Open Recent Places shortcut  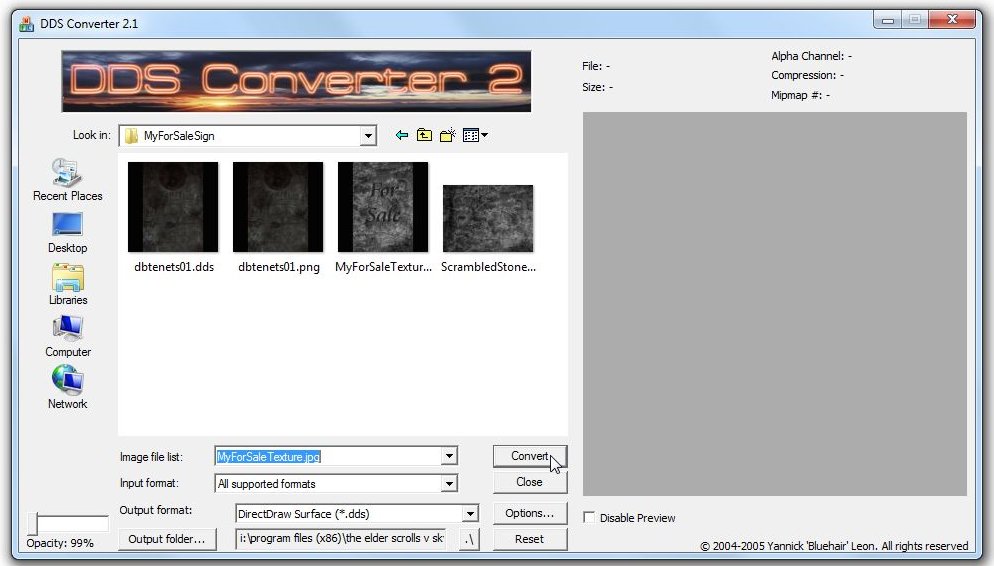click(67, 180)
